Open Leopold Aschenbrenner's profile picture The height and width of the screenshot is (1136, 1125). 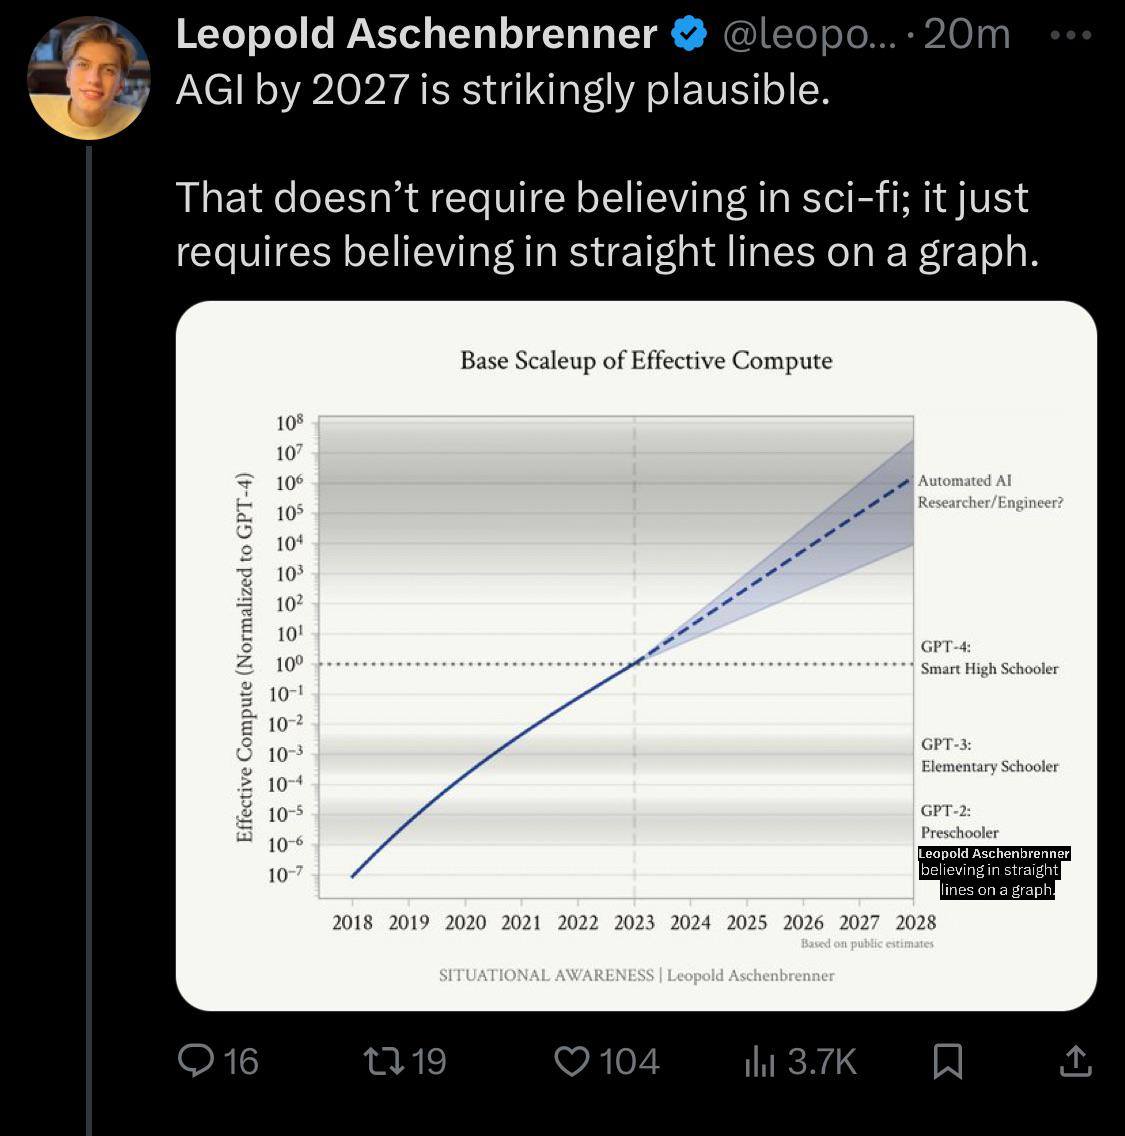click(88, 78)
